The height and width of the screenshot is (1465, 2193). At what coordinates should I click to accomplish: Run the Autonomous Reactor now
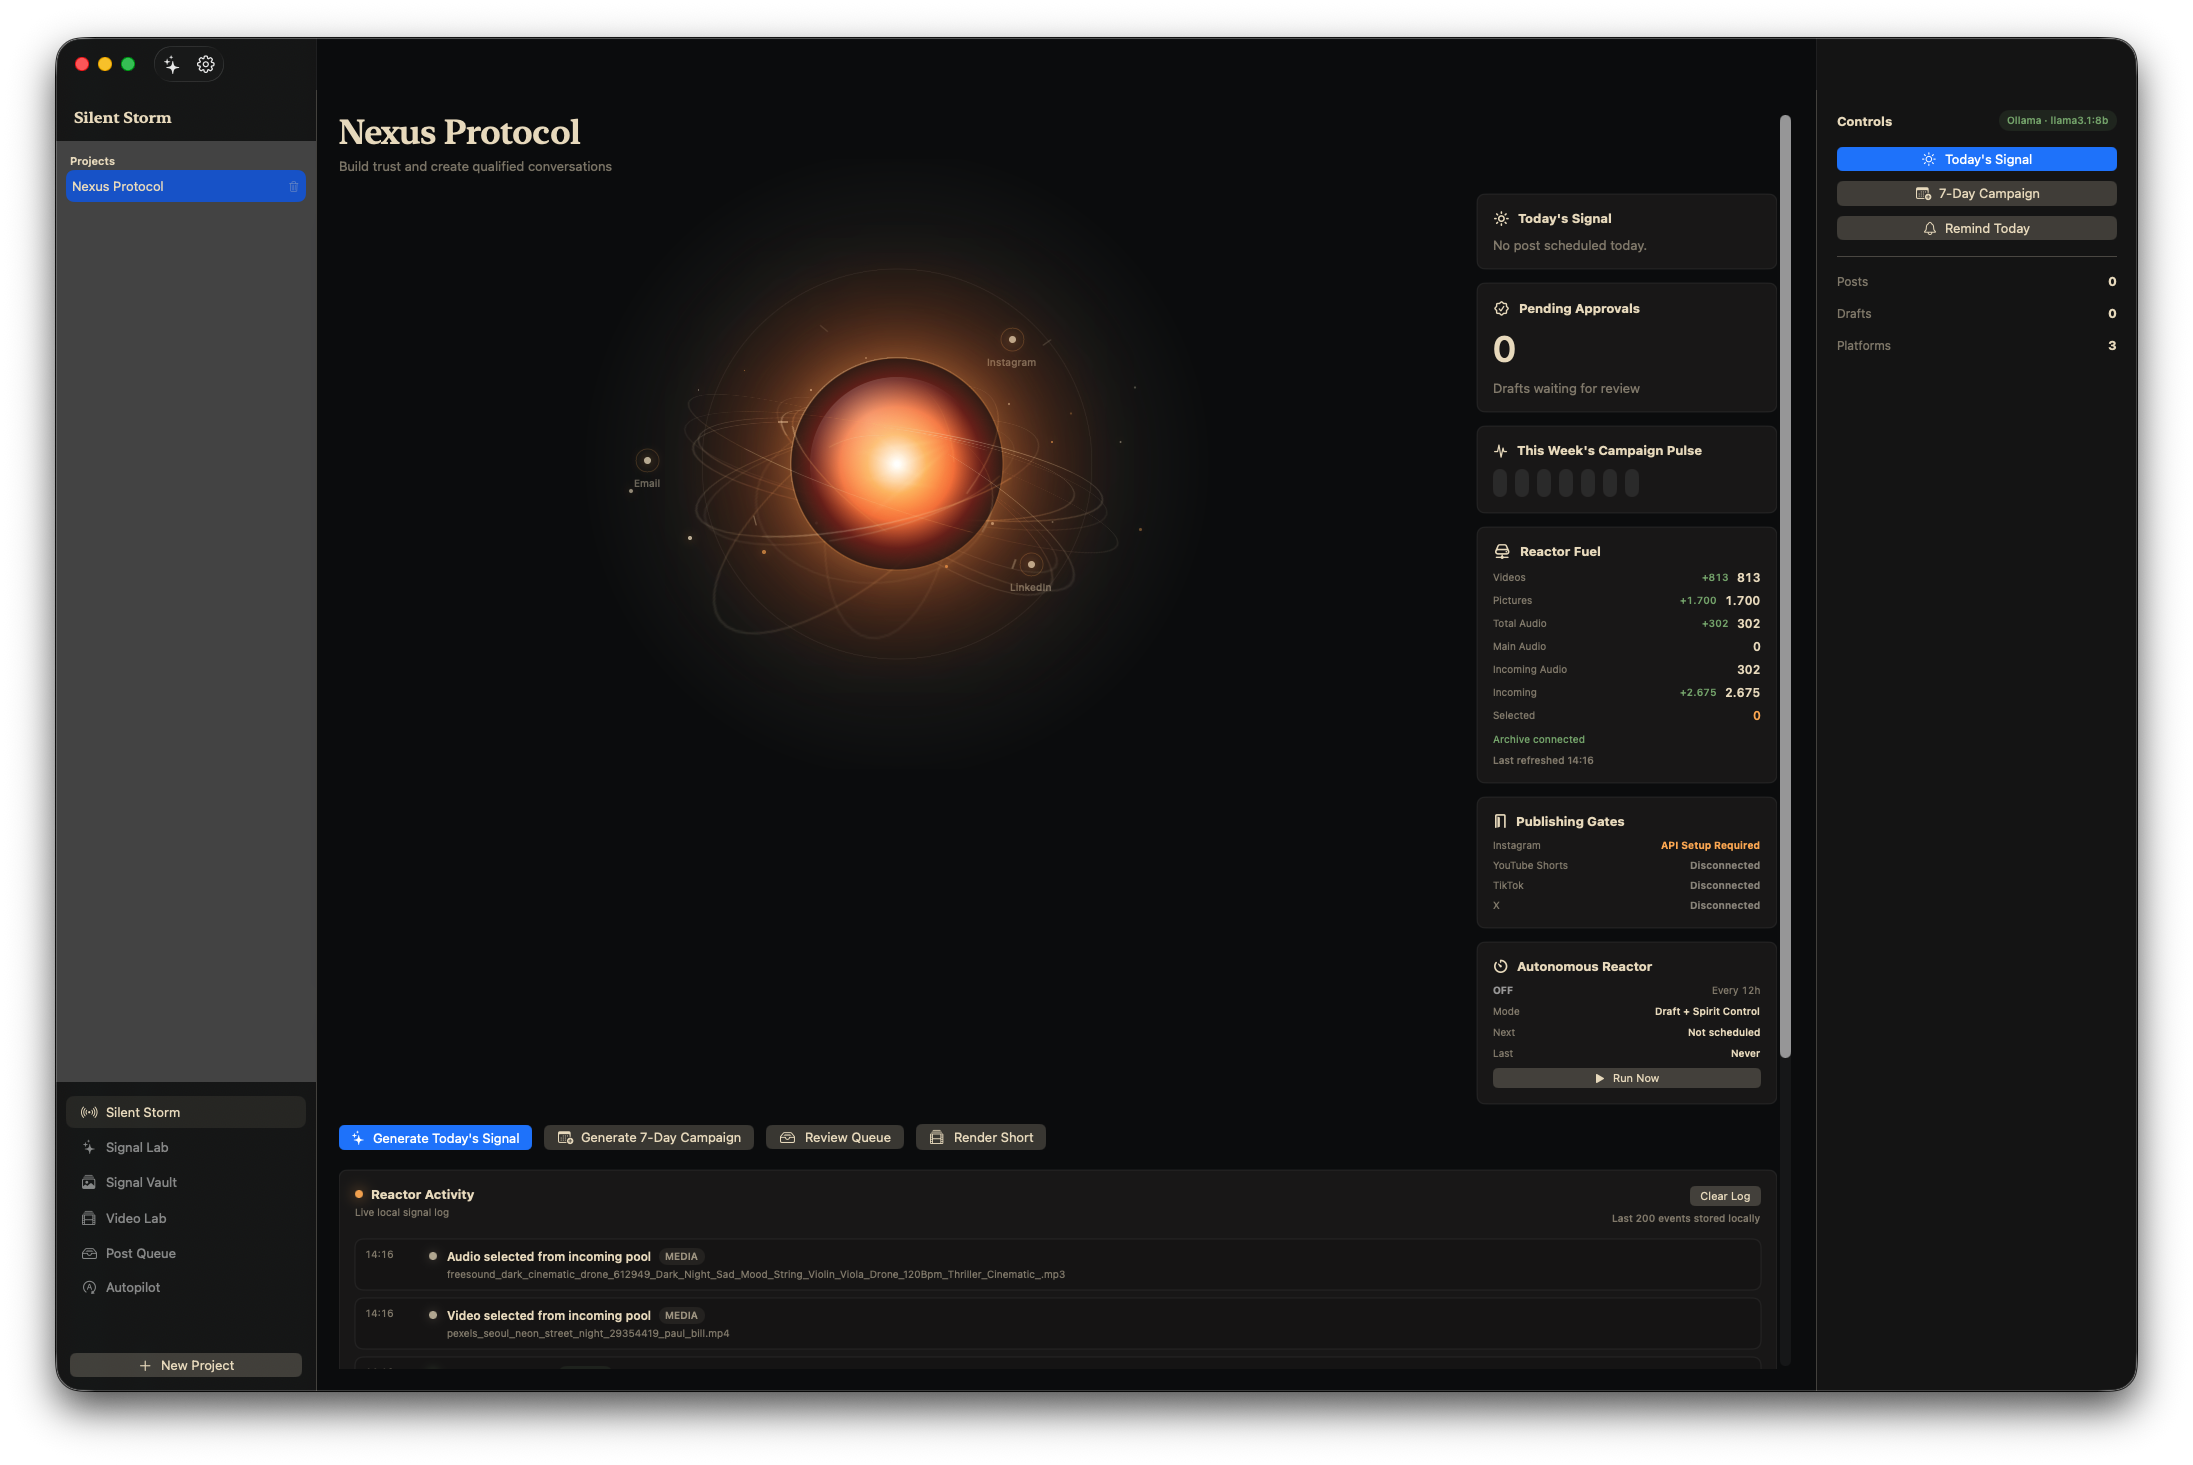point(1627,1079)
